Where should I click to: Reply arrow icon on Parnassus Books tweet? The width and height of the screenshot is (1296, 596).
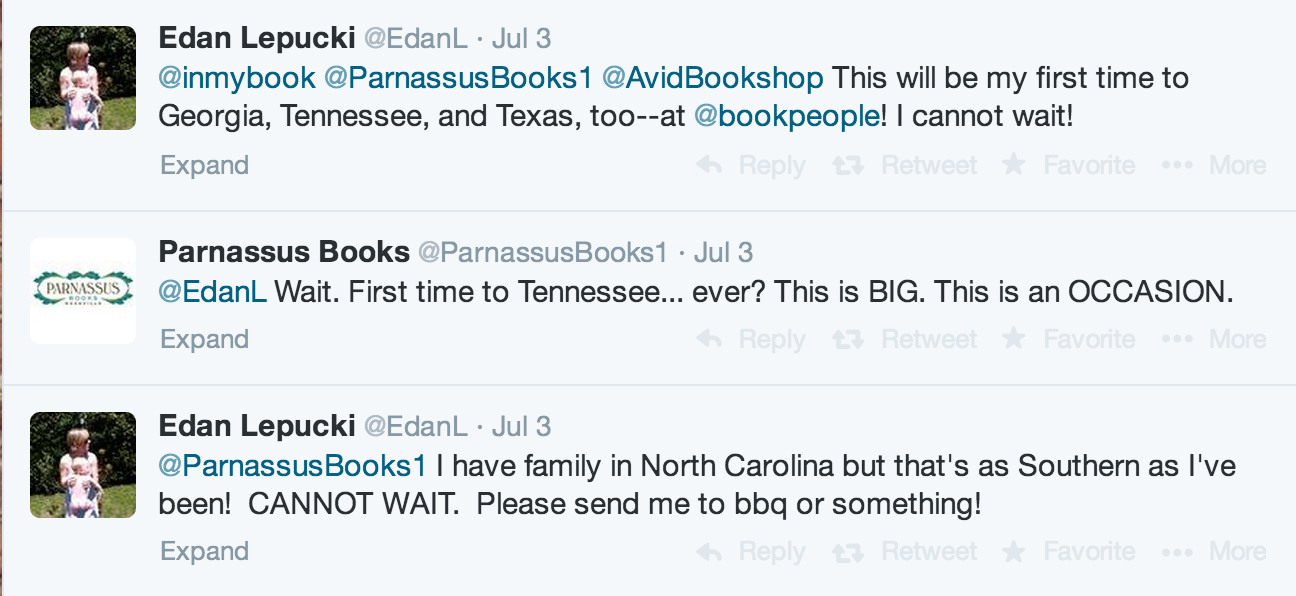(x=710, y=339)
